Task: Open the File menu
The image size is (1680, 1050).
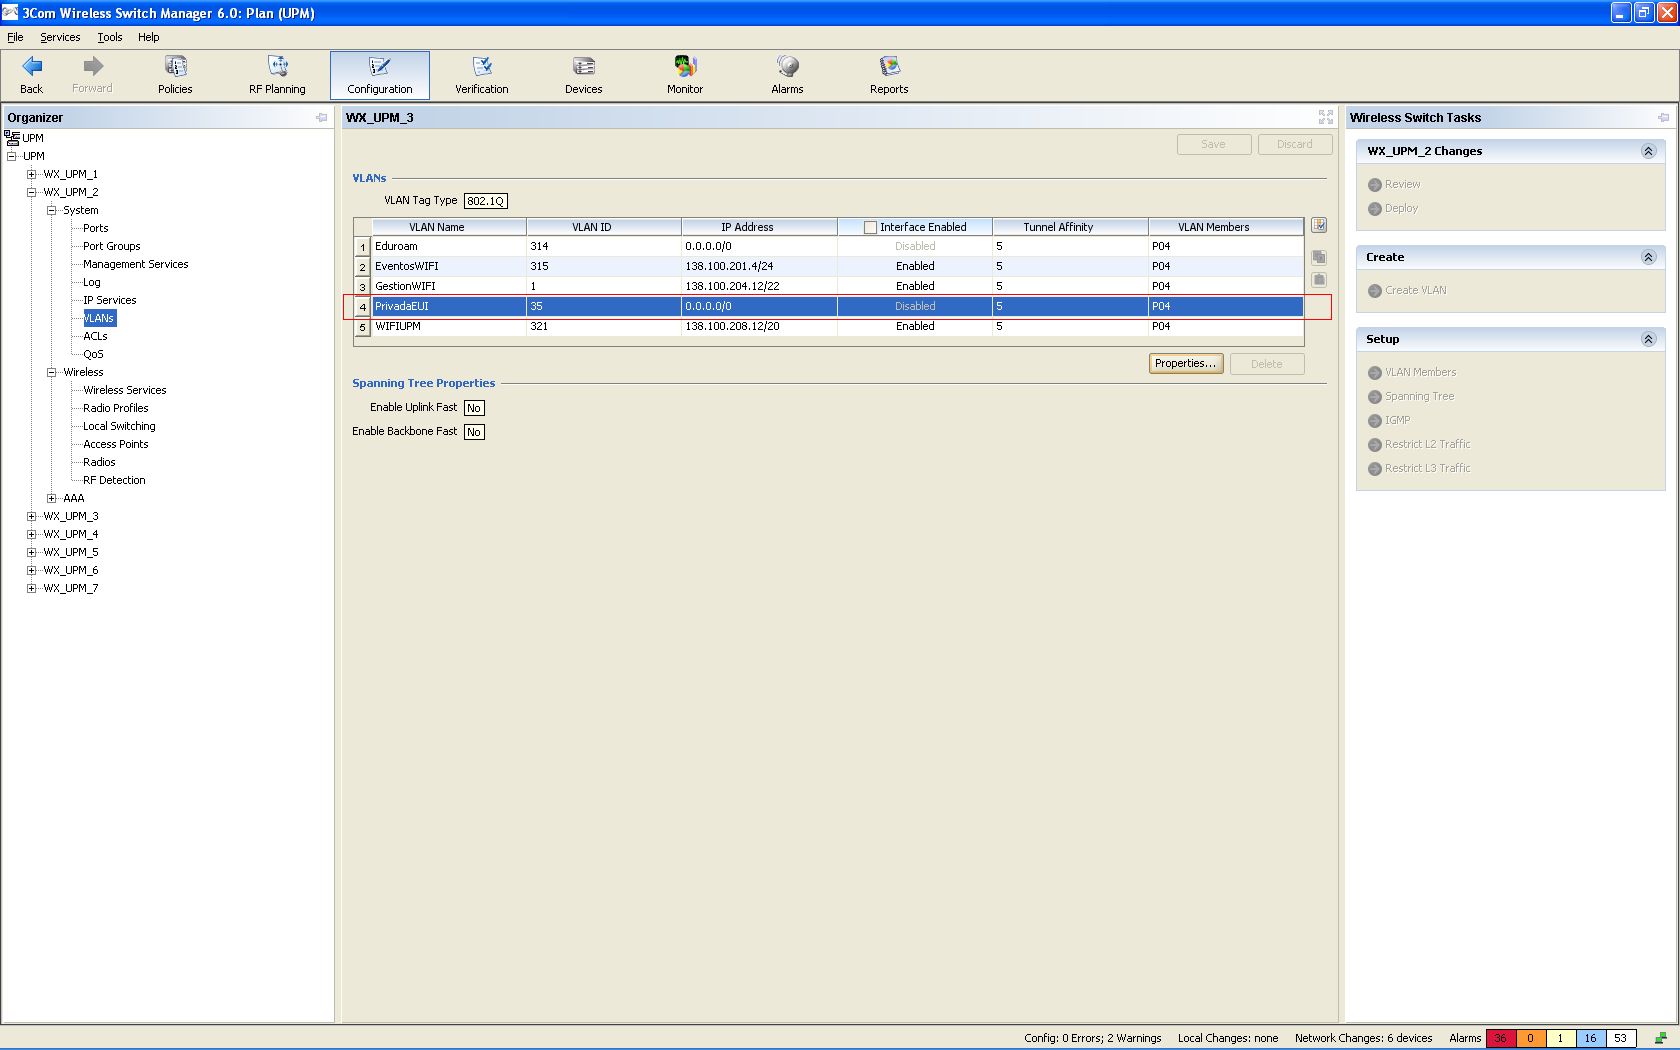Action: coord(15,37)
